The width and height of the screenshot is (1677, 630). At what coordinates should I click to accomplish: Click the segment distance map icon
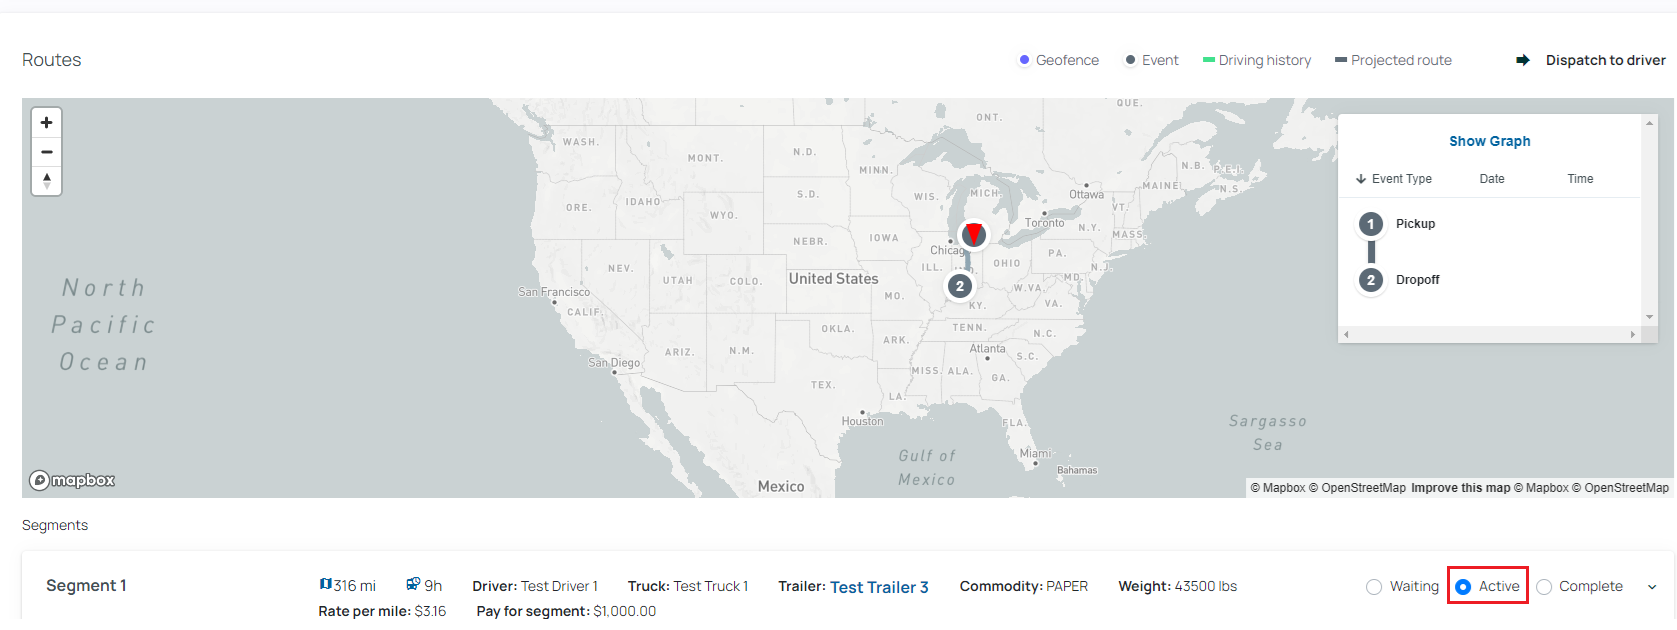tap(326, 584)
